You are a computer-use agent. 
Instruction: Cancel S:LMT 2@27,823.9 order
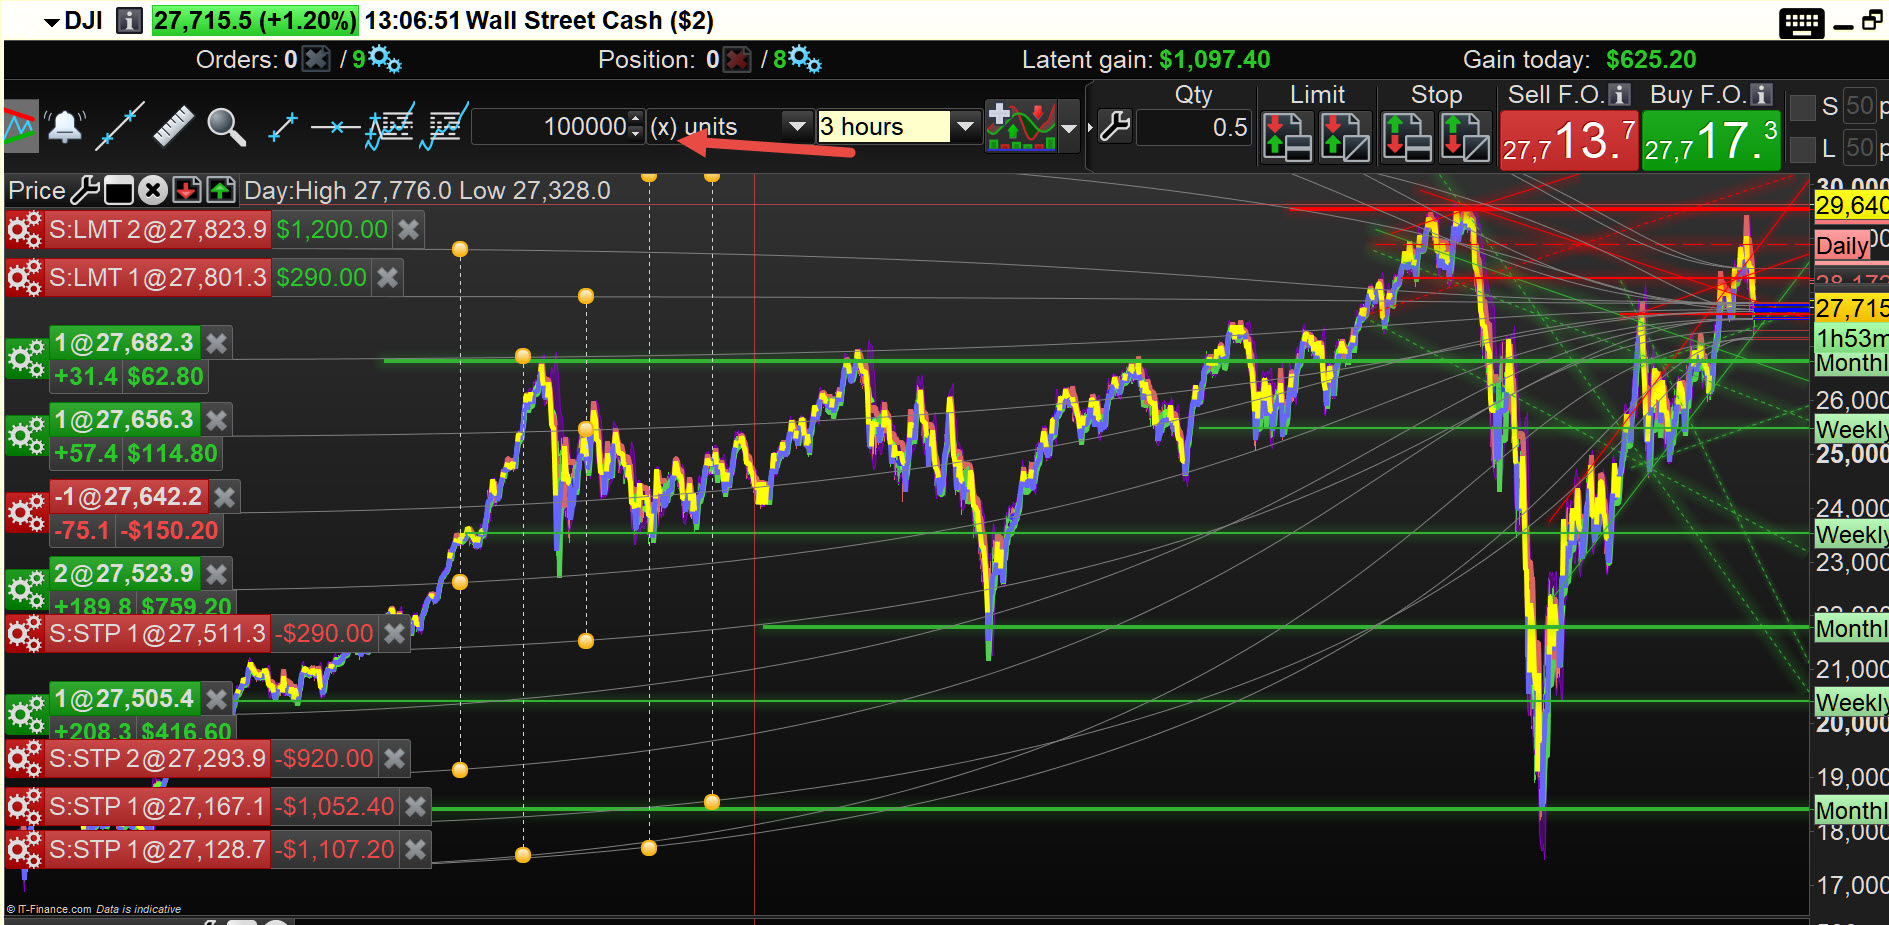pos(409,230)
